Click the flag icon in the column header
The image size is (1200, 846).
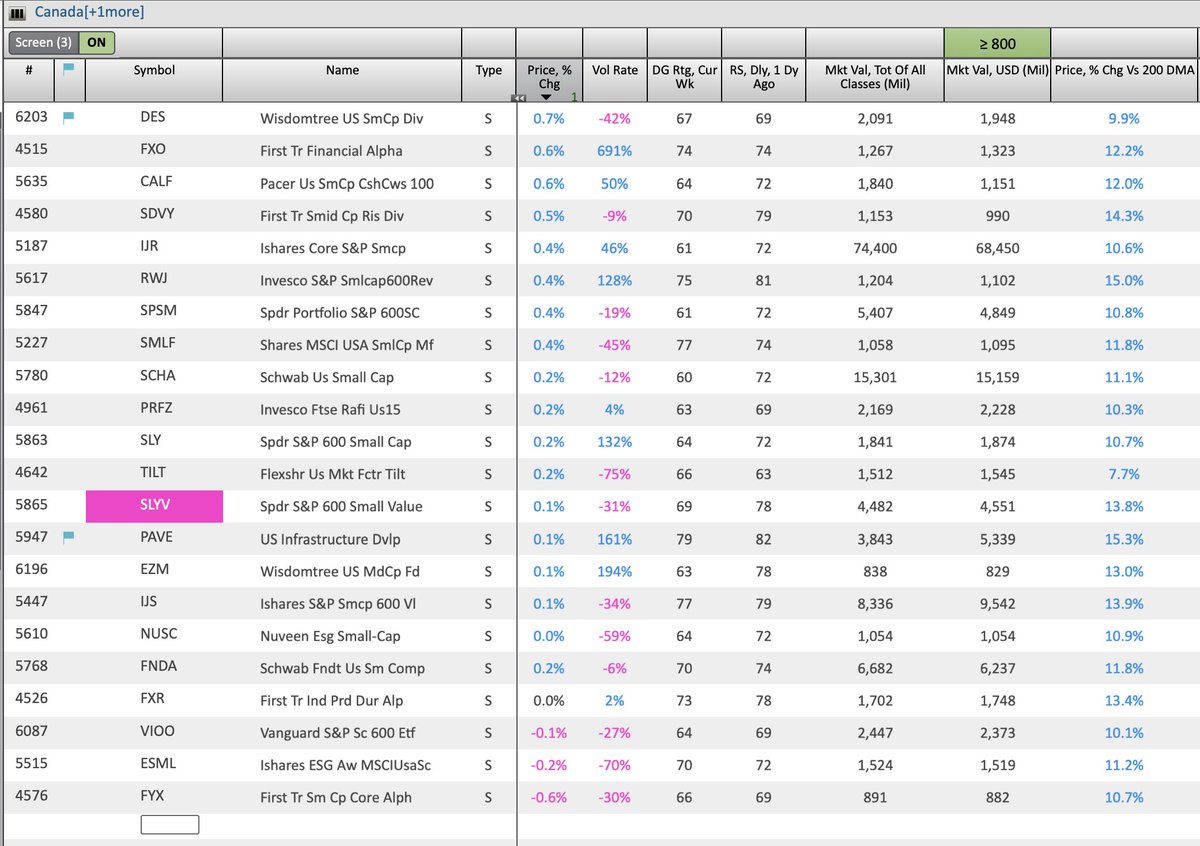click(x=69, y=70)
